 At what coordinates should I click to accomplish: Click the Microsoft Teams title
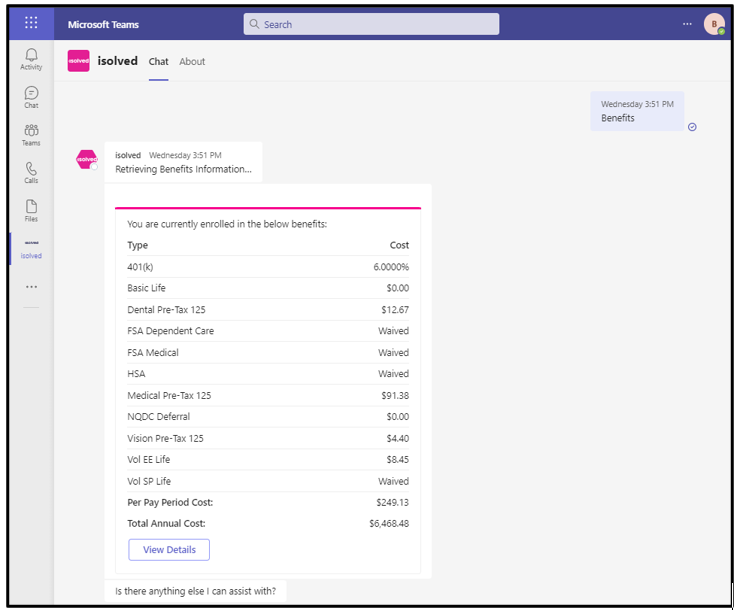click(x=103, y=25)
